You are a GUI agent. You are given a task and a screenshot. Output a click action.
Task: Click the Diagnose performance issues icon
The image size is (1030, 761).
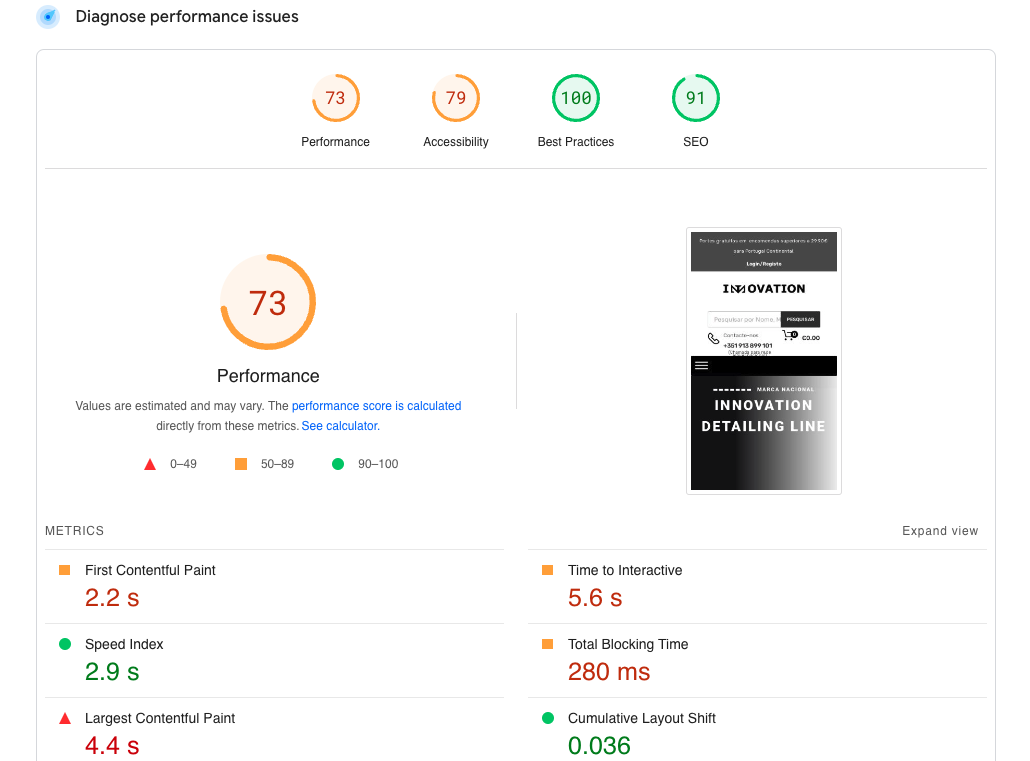click(x=47, y=17)
